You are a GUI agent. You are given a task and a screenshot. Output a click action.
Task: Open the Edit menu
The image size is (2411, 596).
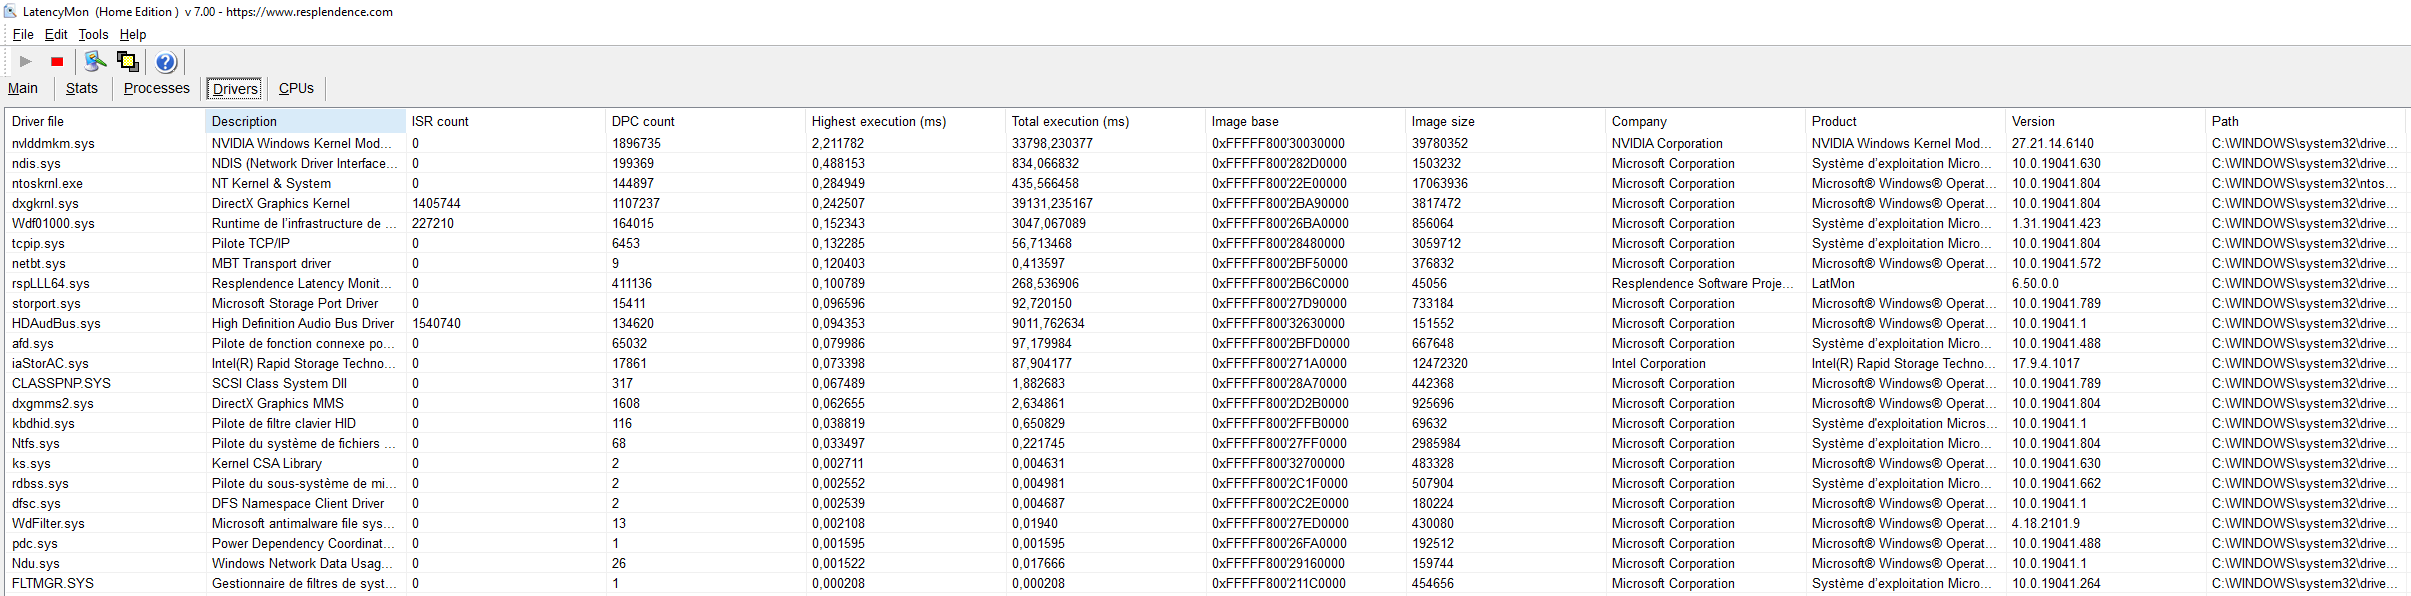coord(56,34)
